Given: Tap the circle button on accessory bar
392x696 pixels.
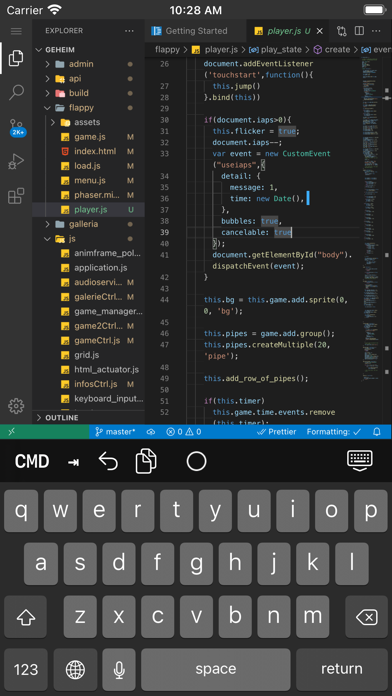Looking at the screenshot, I should 196,461.
